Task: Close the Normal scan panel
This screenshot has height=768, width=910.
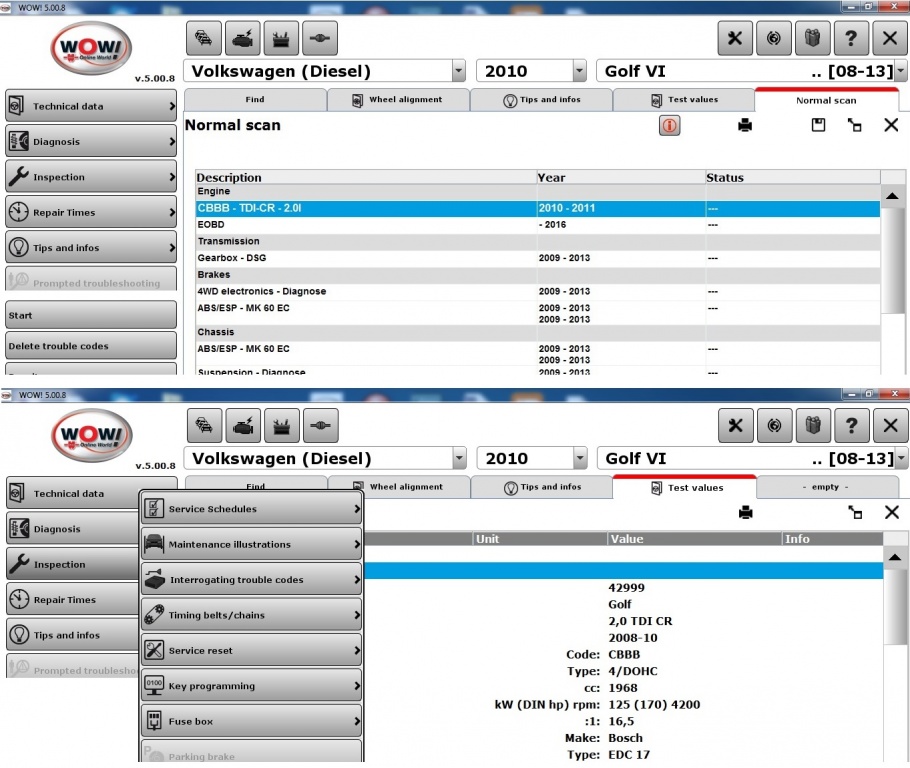Action: coord(891,125)
